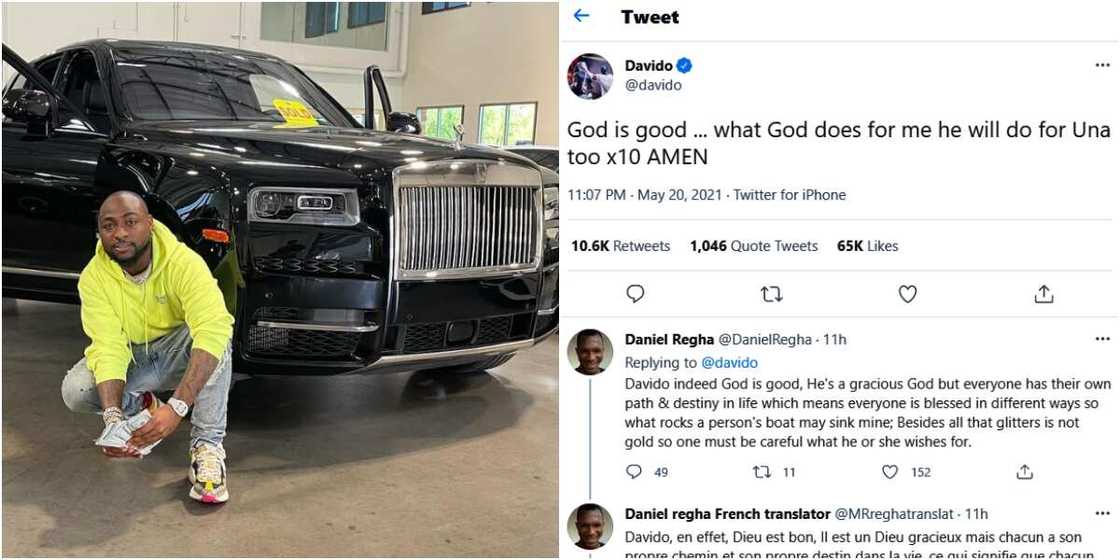Viewport: 1120px width, 560px height.
Task: Open the @davido mention link in reply
Action: point(729,363)
